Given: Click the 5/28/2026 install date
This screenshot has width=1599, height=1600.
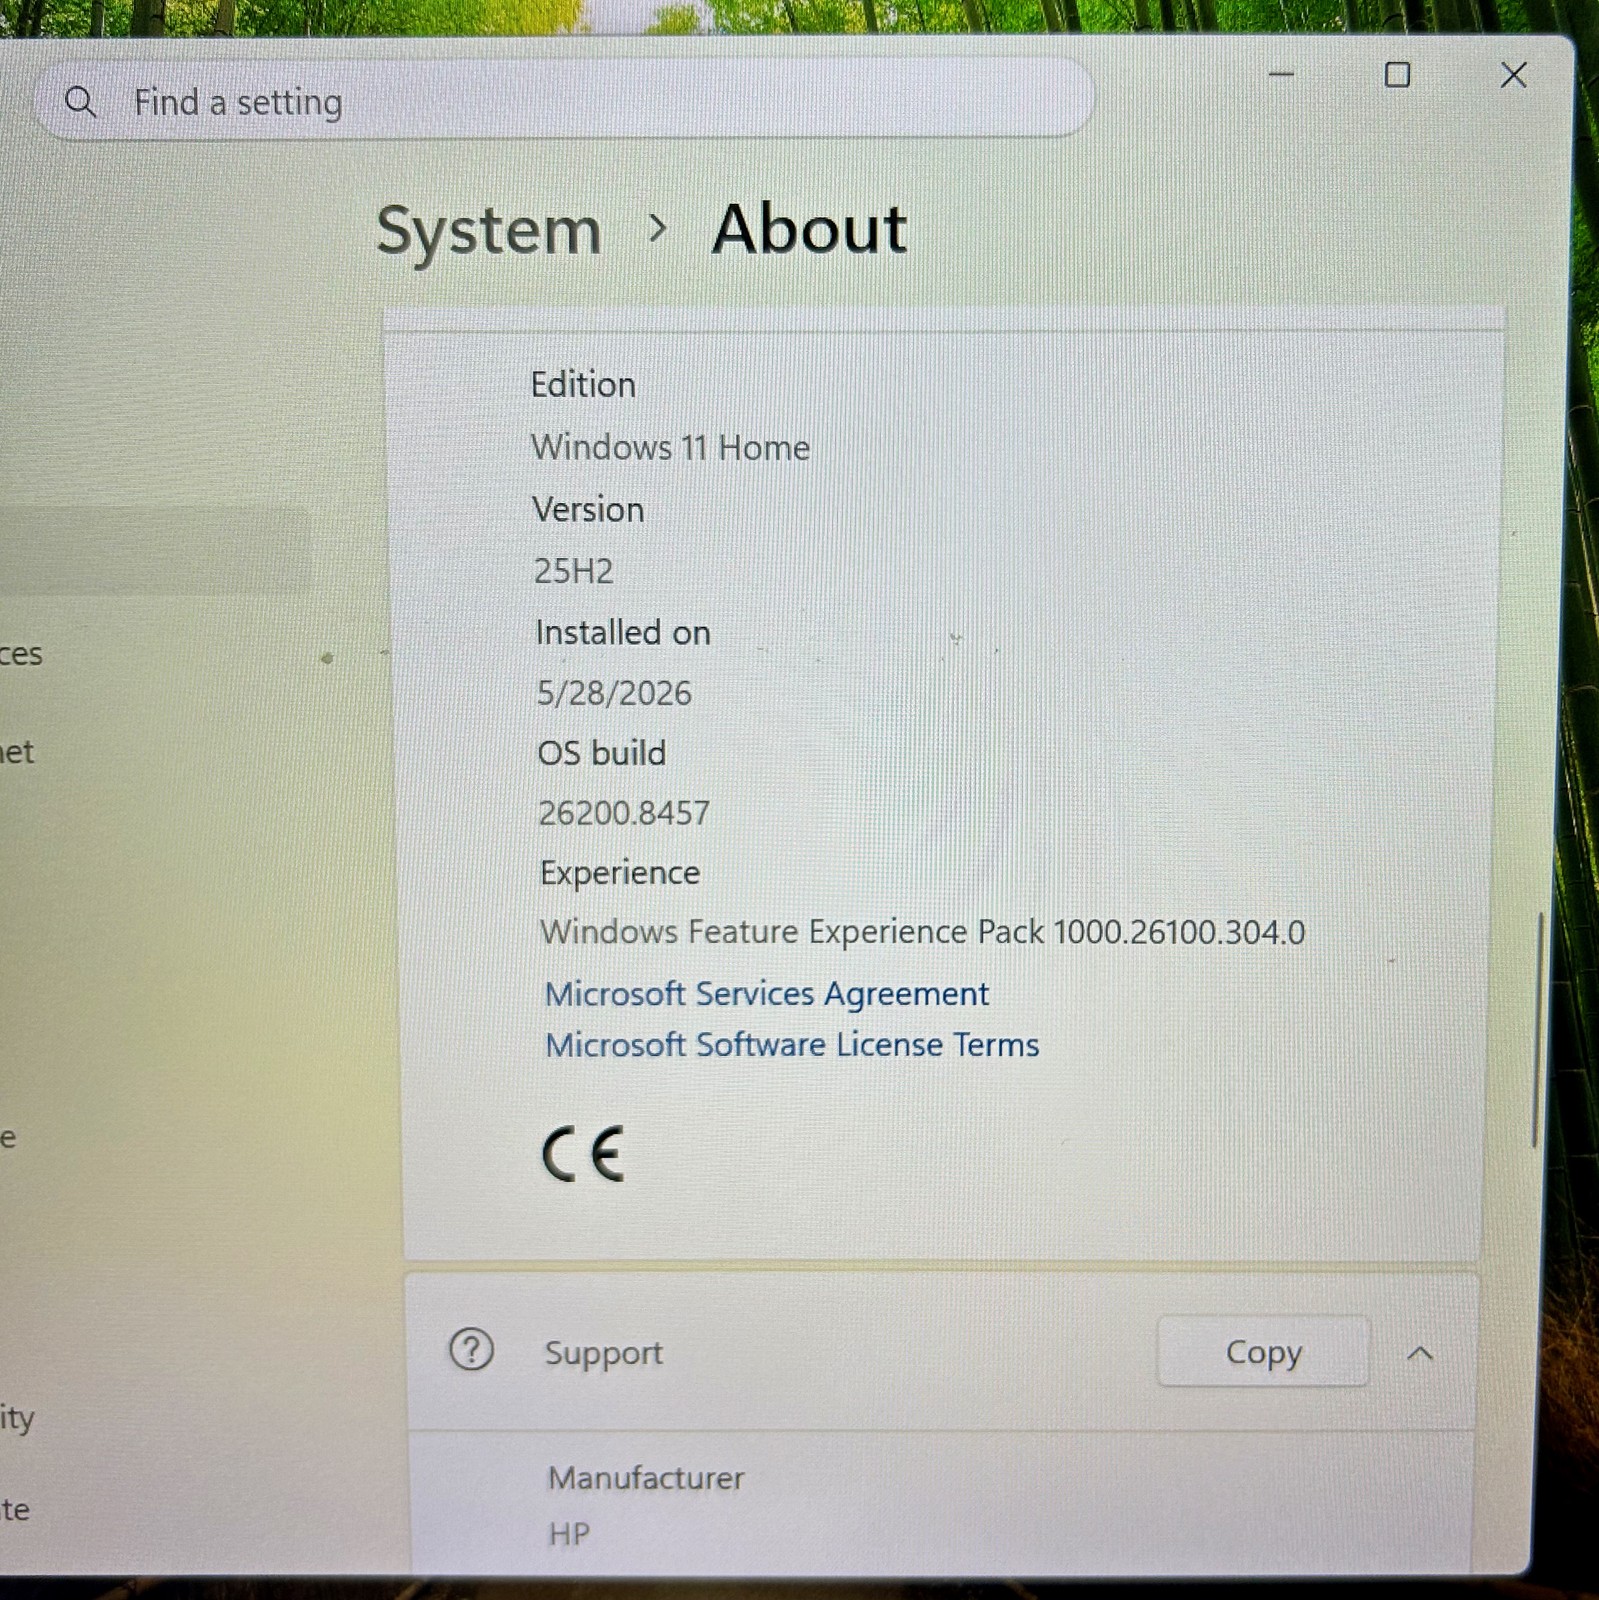Looking at the screenshot, I should tap(614, 693).
